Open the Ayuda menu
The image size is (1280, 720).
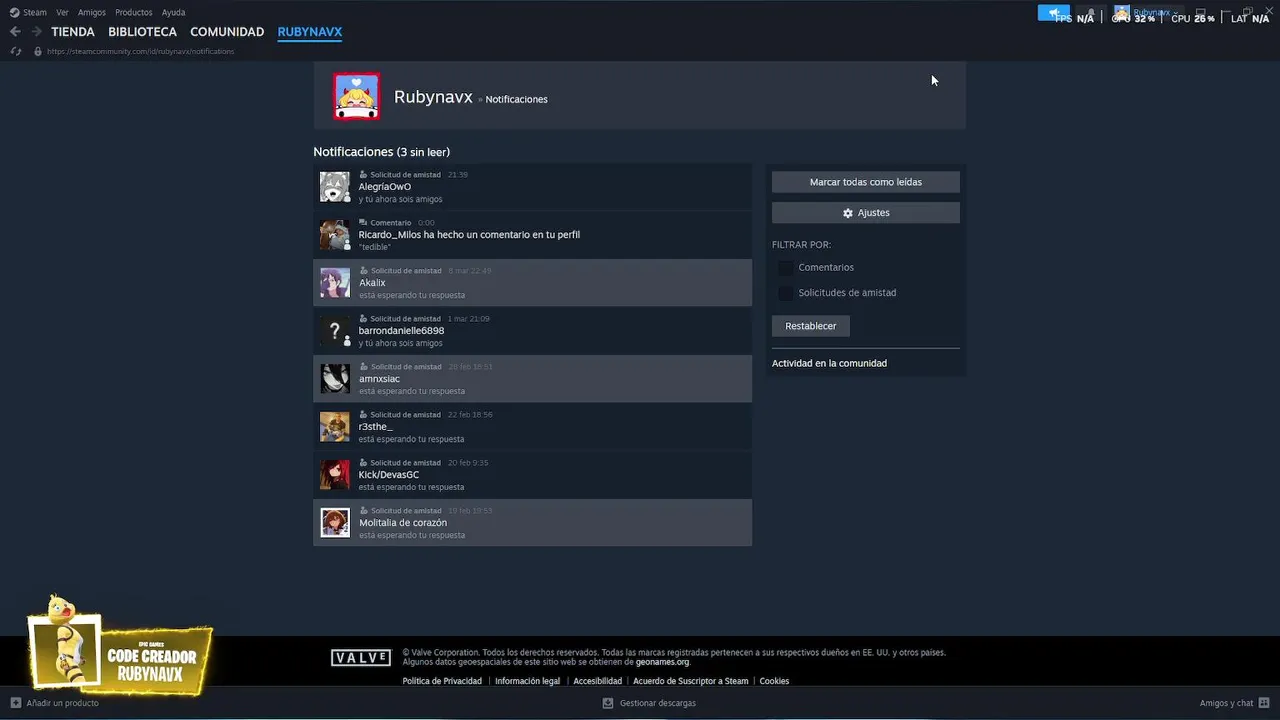pos(173,13)
